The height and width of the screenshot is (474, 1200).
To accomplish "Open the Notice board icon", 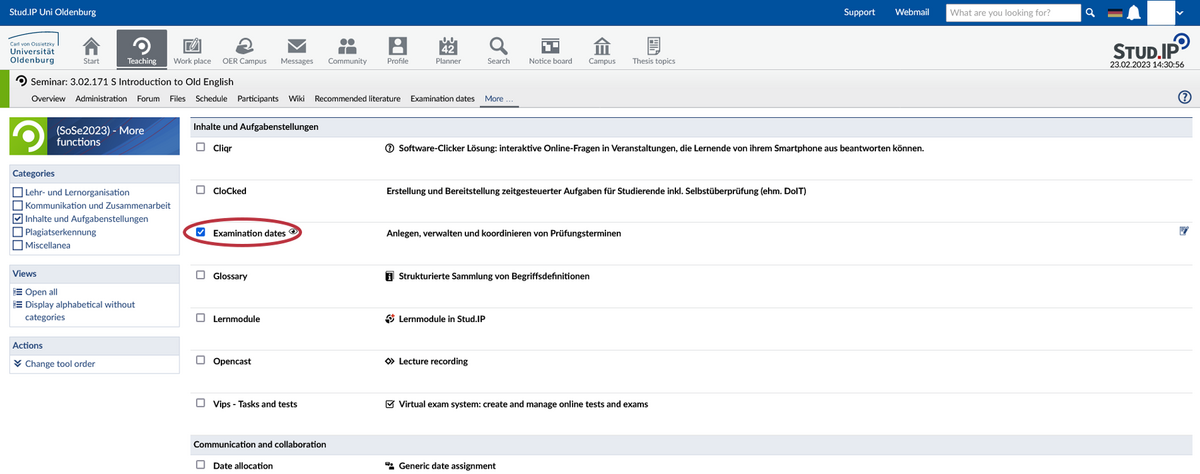I will 550,47.
